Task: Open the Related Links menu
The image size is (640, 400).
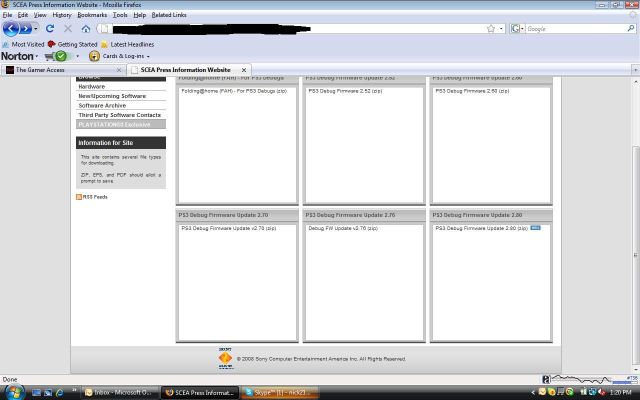Action: (x=169, y=15)
